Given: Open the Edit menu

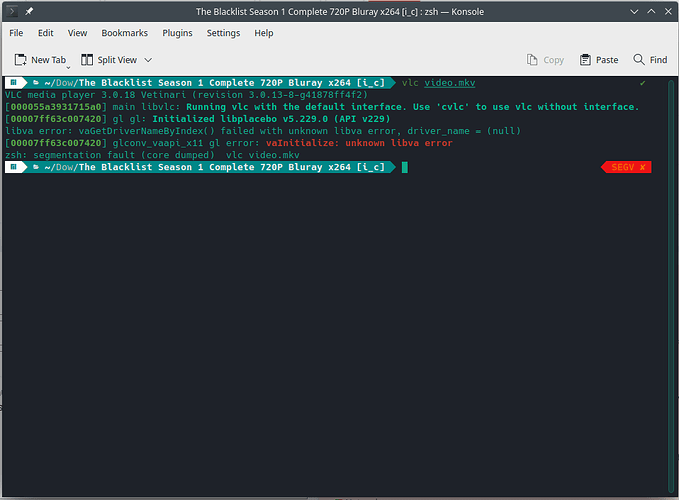Looking at the screenshot, I should tap(45, 33).
